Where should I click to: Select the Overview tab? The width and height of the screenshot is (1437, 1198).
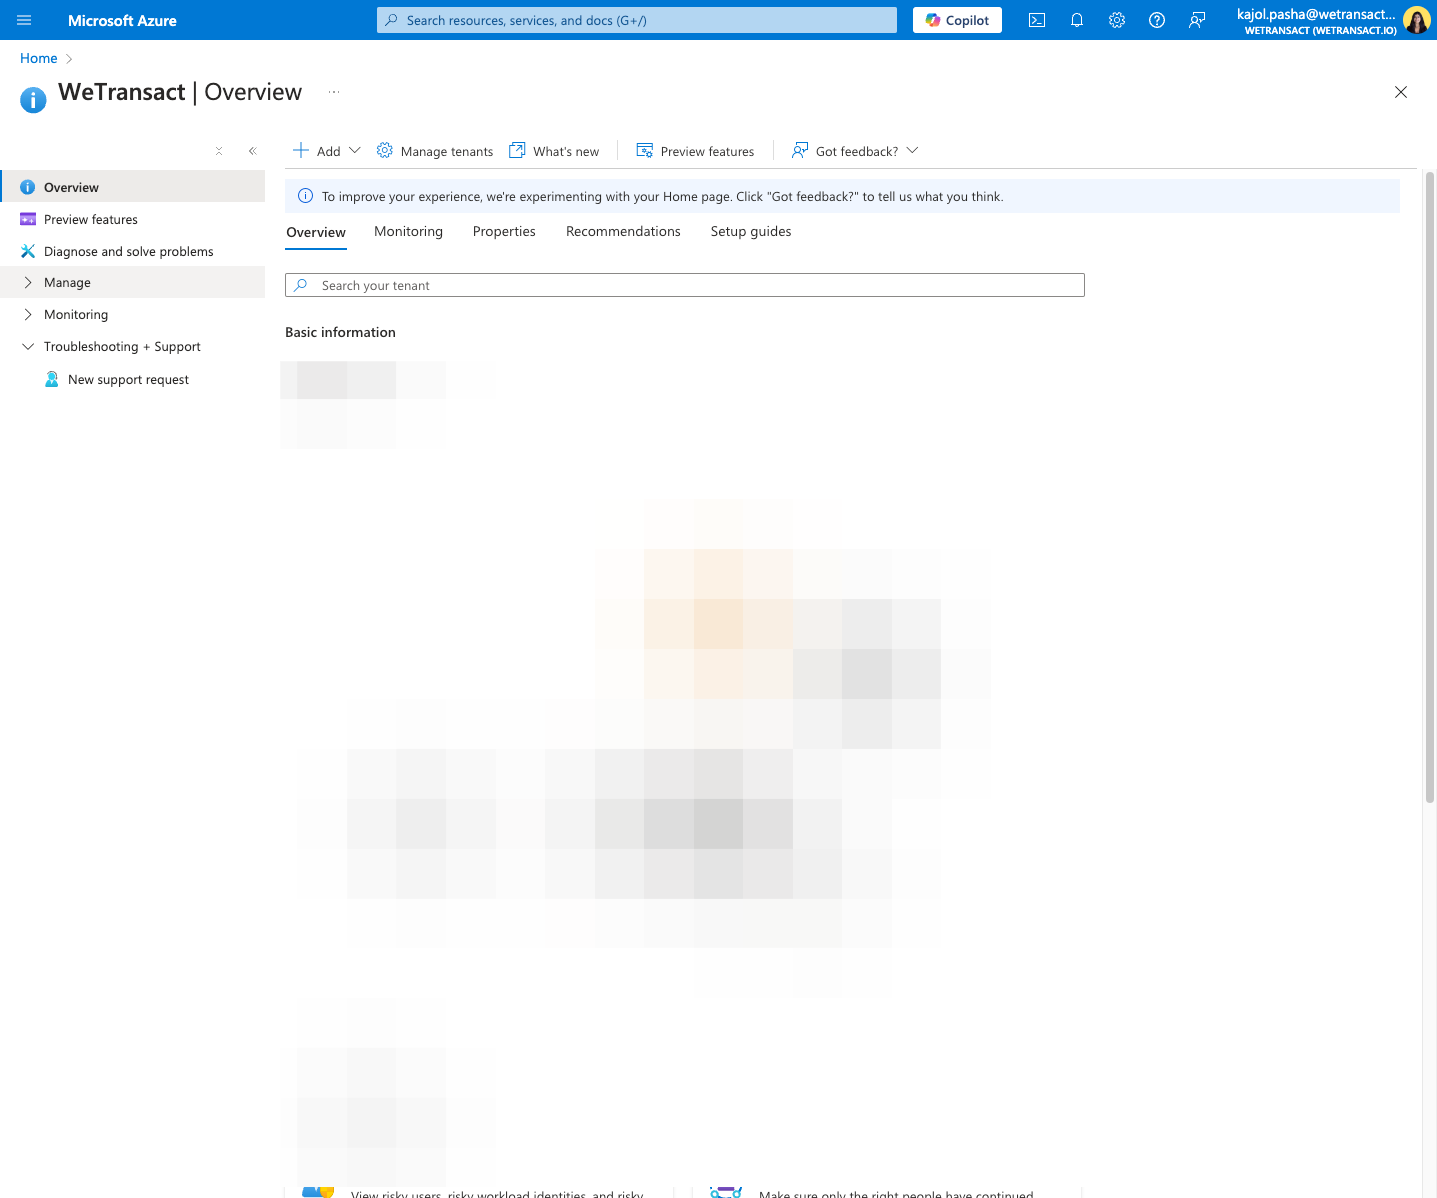[x=316, y=232]
